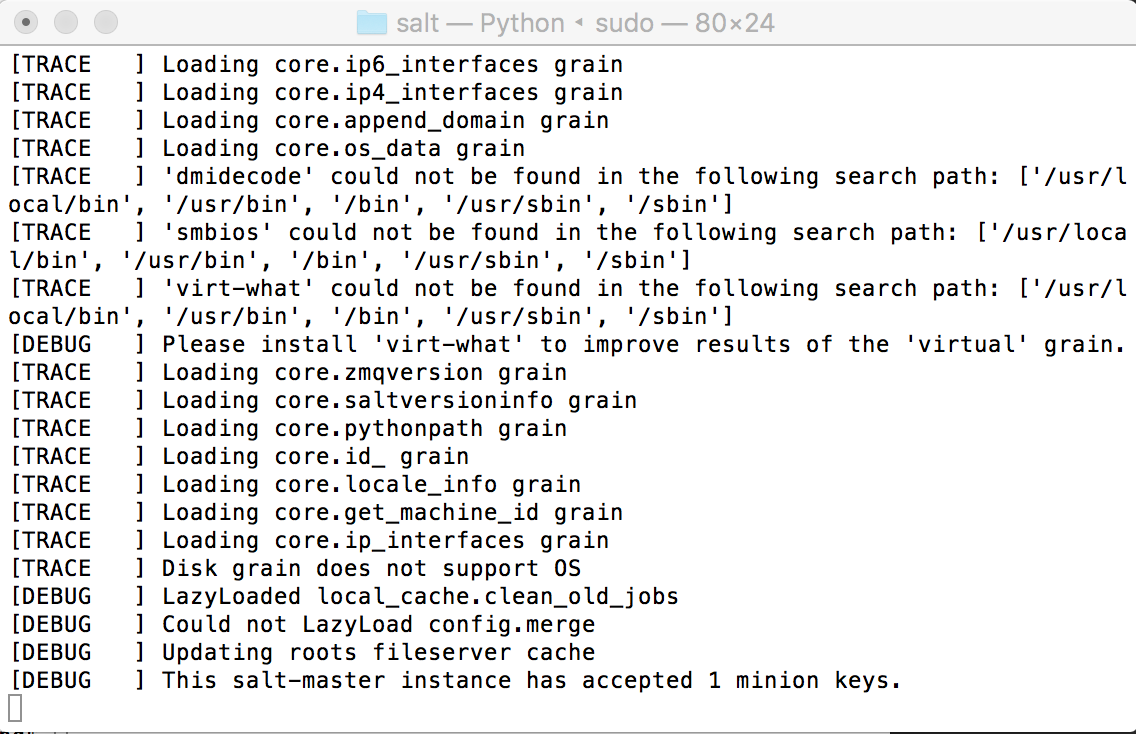Click the word 'dmidecode' in the output
The width and height of the screenshot is (1136, 734).
pyautogui.click(x=239, y=176)
